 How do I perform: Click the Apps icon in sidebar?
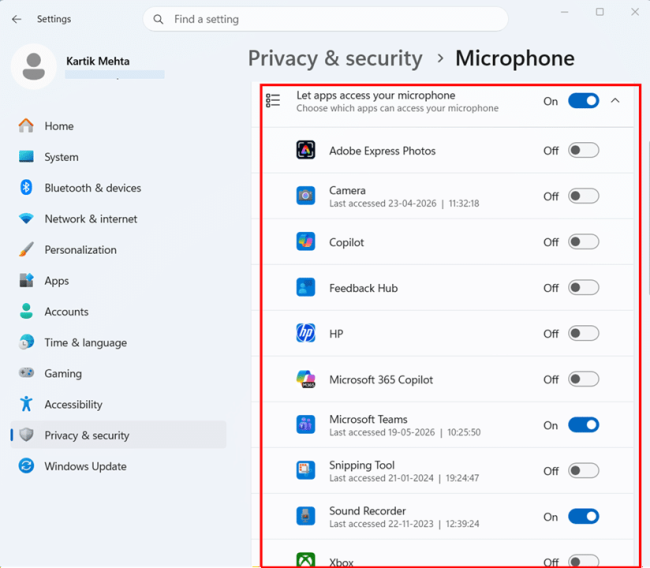(x=26, y=281)
